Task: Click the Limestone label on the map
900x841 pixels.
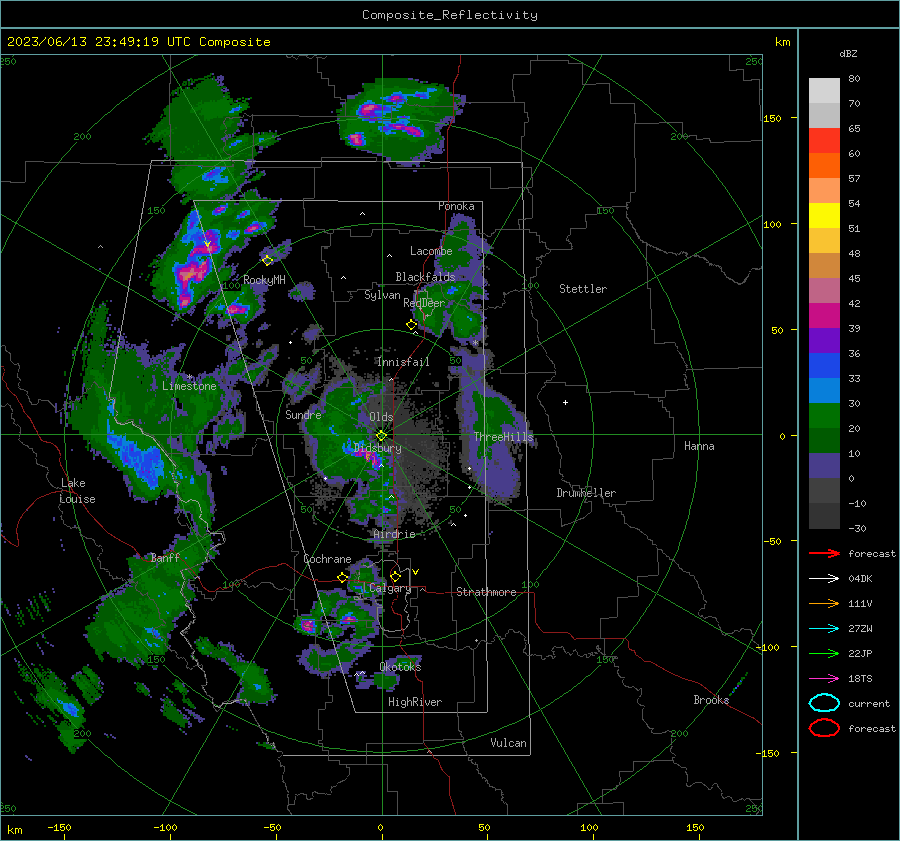Action: pos(189,386)
